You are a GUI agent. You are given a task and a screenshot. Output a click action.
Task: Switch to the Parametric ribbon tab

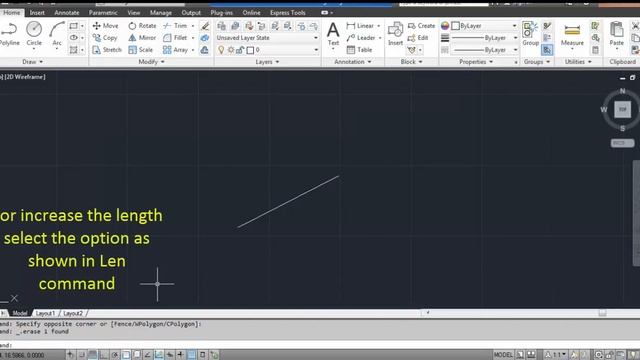(x=103, y=13)
